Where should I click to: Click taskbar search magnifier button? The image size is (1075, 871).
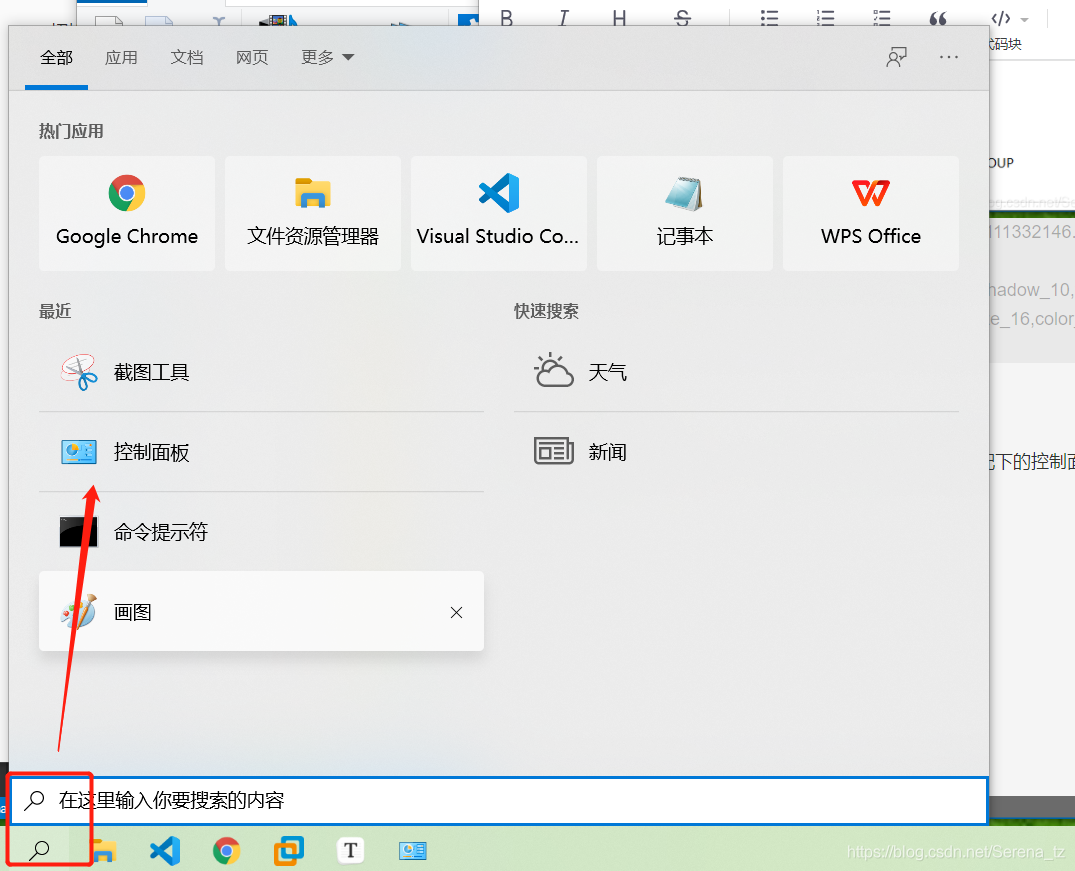[40, 850]
